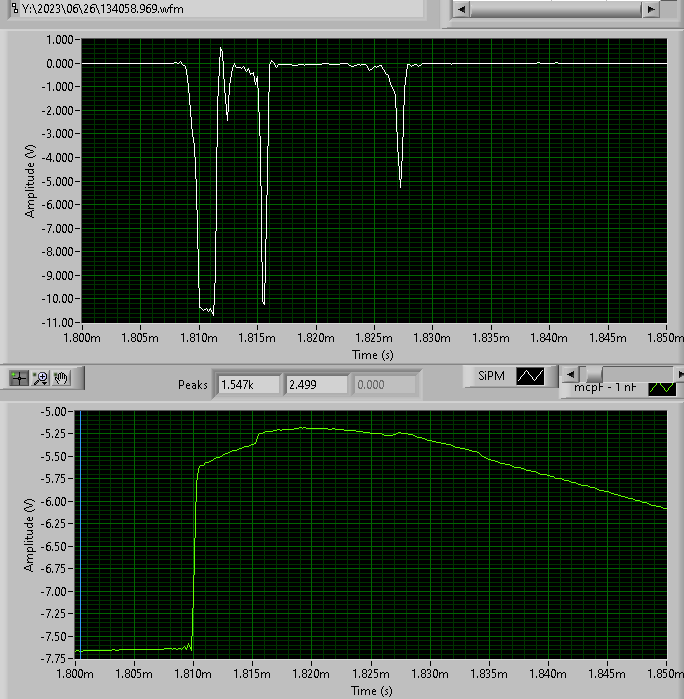Click the SiPM plot legend line sample

click(530, 376)
